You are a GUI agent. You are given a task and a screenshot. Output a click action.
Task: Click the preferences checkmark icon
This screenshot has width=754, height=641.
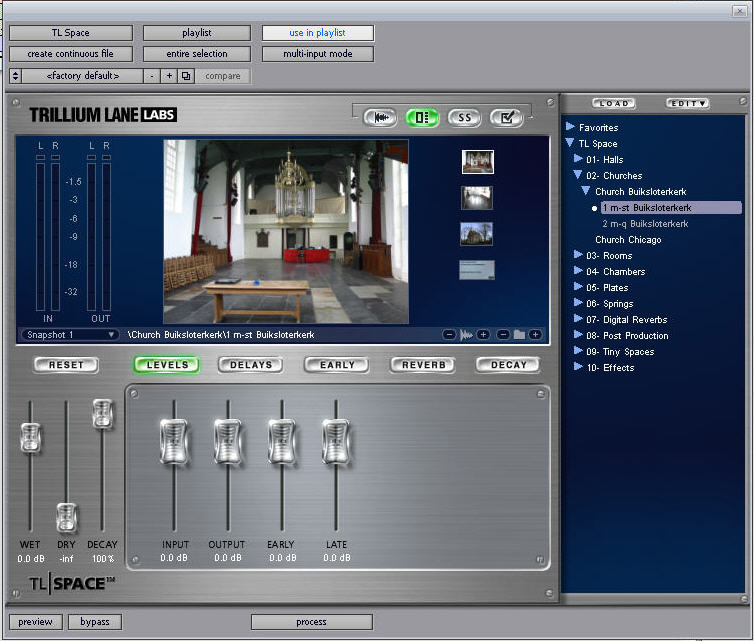click(x=506, y=117)
